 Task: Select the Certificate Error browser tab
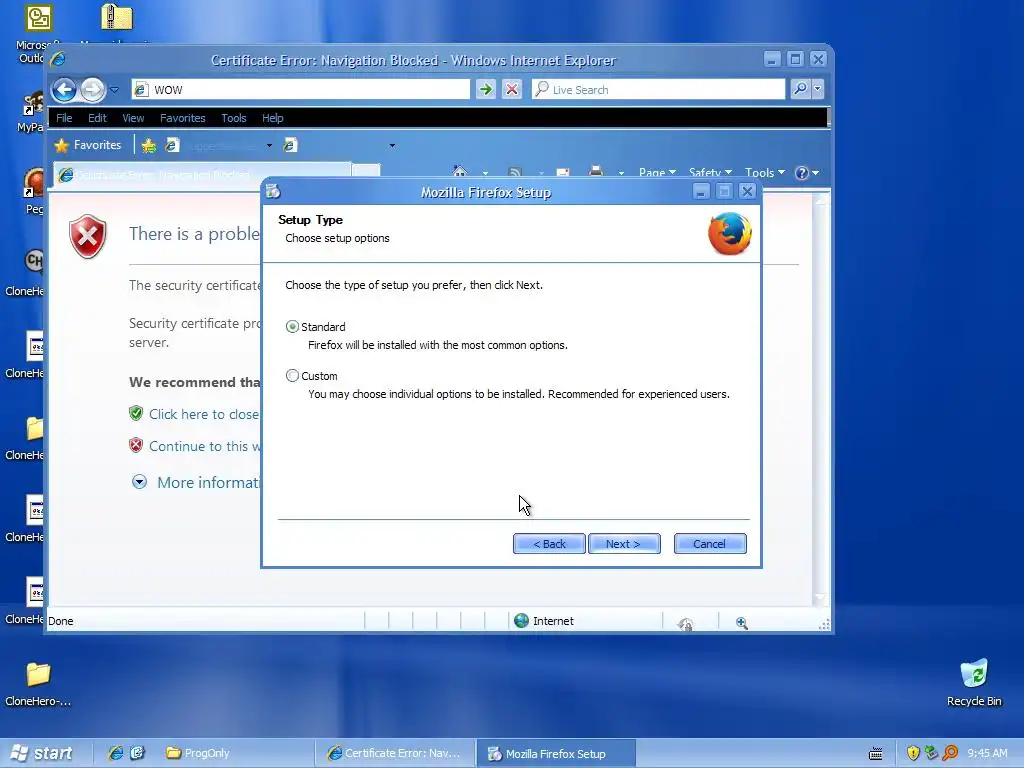(x=202, y=174)
